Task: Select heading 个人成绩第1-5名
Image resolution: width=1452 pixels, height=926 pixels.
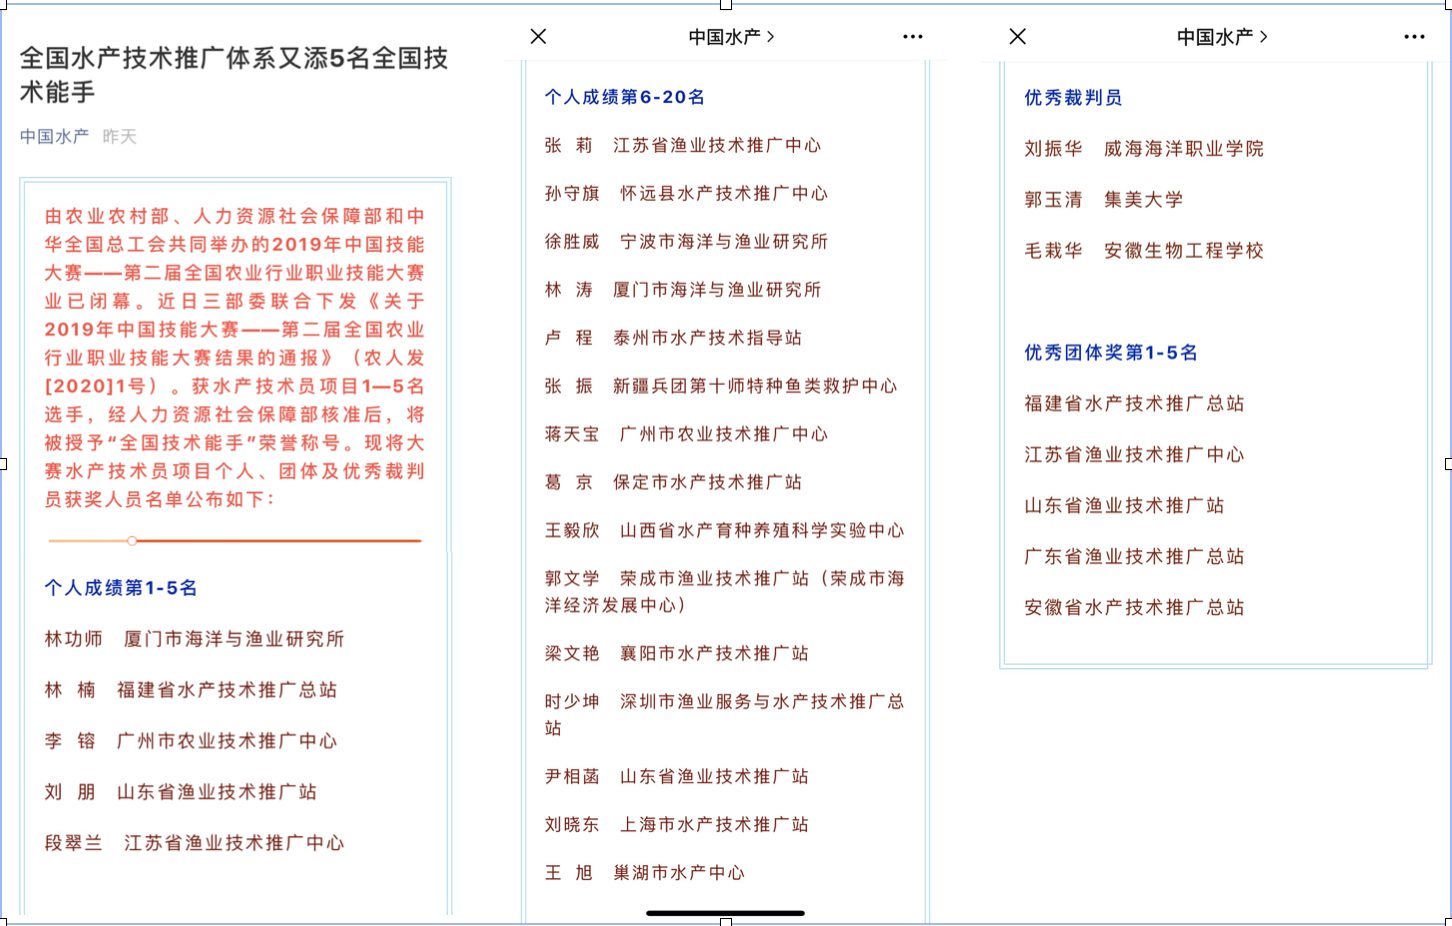Action: [121, 588]
